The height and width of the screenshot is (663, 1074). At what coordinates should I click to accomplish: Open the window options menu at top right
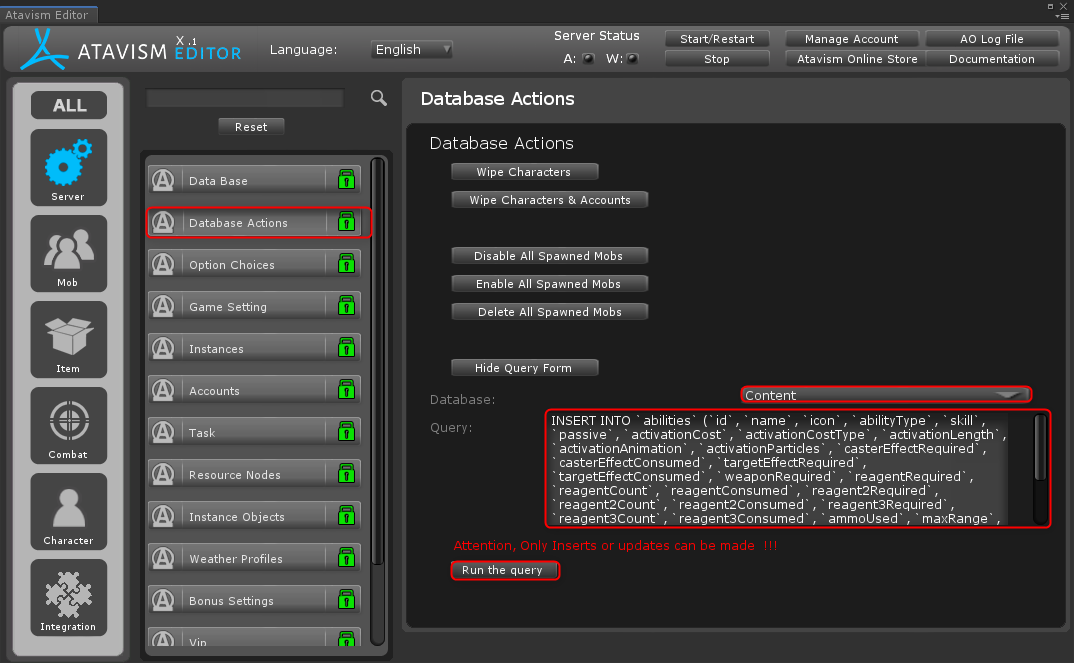click(1061, 14)
